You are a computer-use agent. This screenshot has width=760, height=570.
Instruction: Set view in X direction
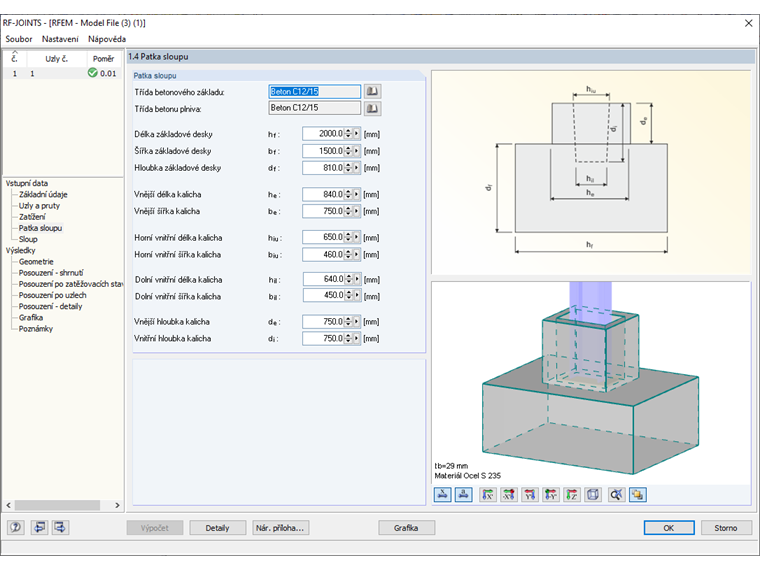click(x=488, y=495)
